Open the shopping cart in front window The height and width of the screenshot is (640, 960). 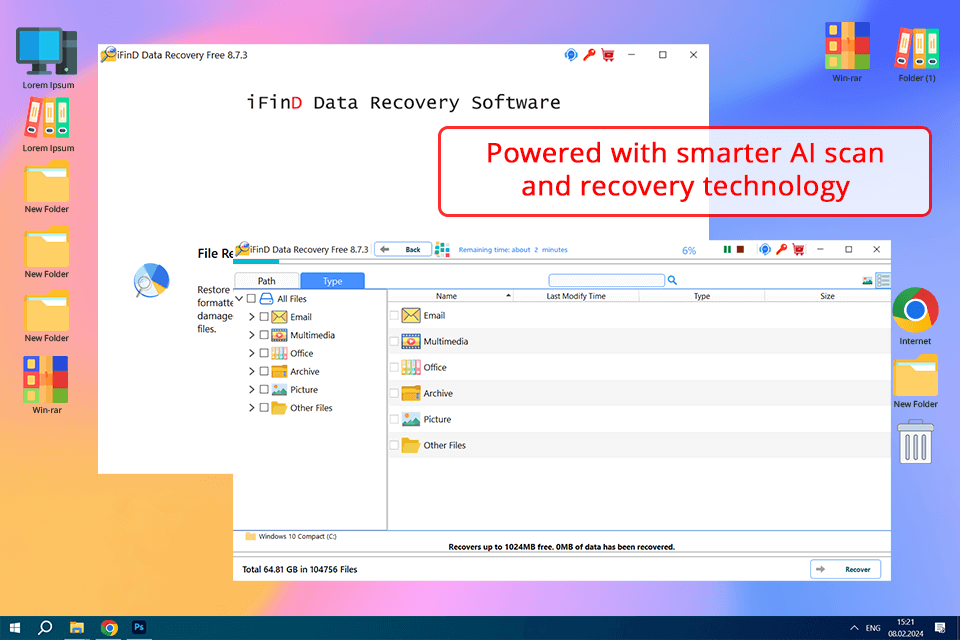click(798, 249)
